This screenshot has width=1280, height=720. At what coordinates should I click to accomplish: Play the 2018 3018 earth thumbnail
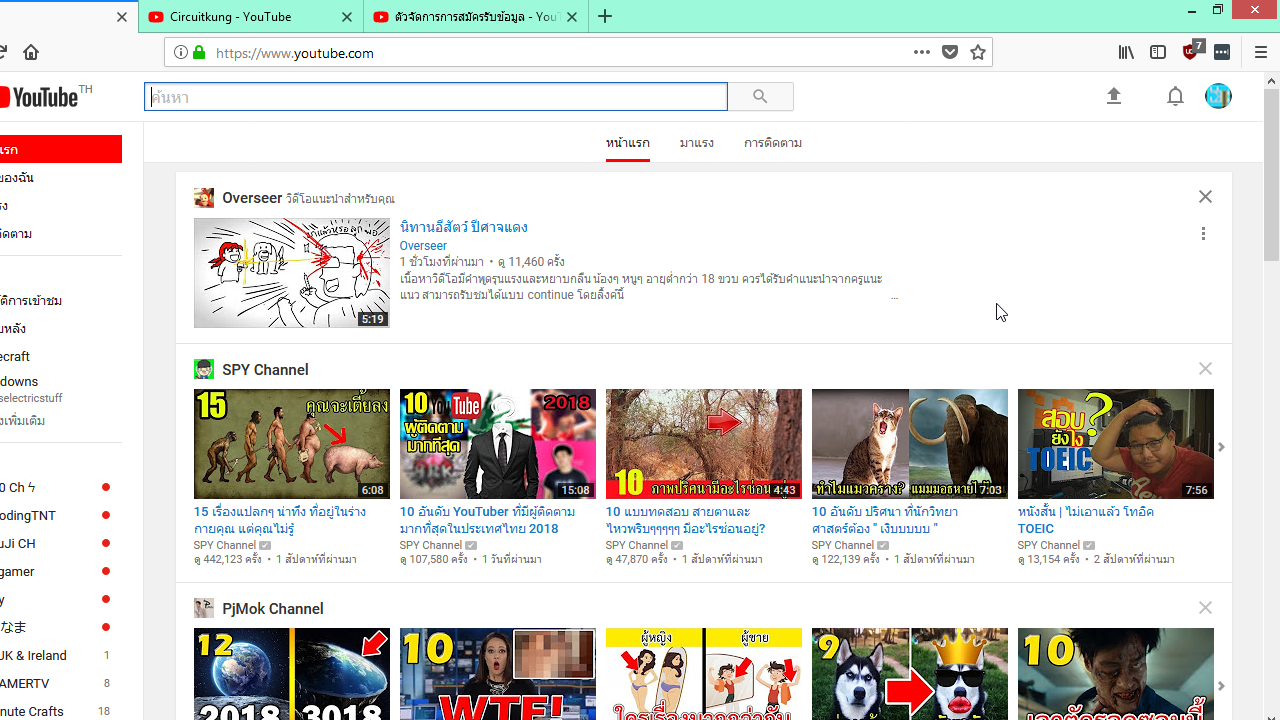[292, 674]
